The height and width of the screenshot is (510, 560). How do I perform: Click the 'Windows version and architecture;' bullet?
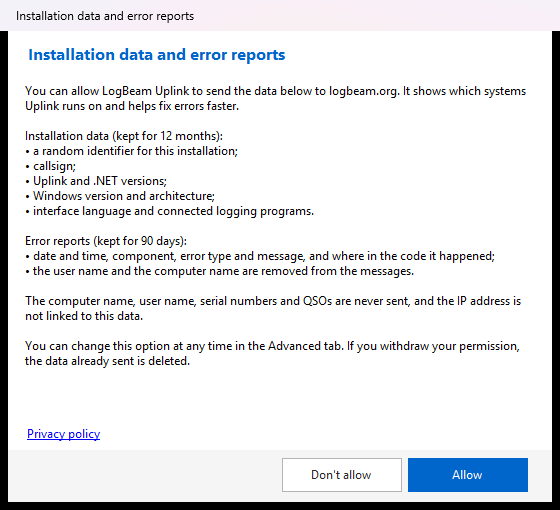120,196
